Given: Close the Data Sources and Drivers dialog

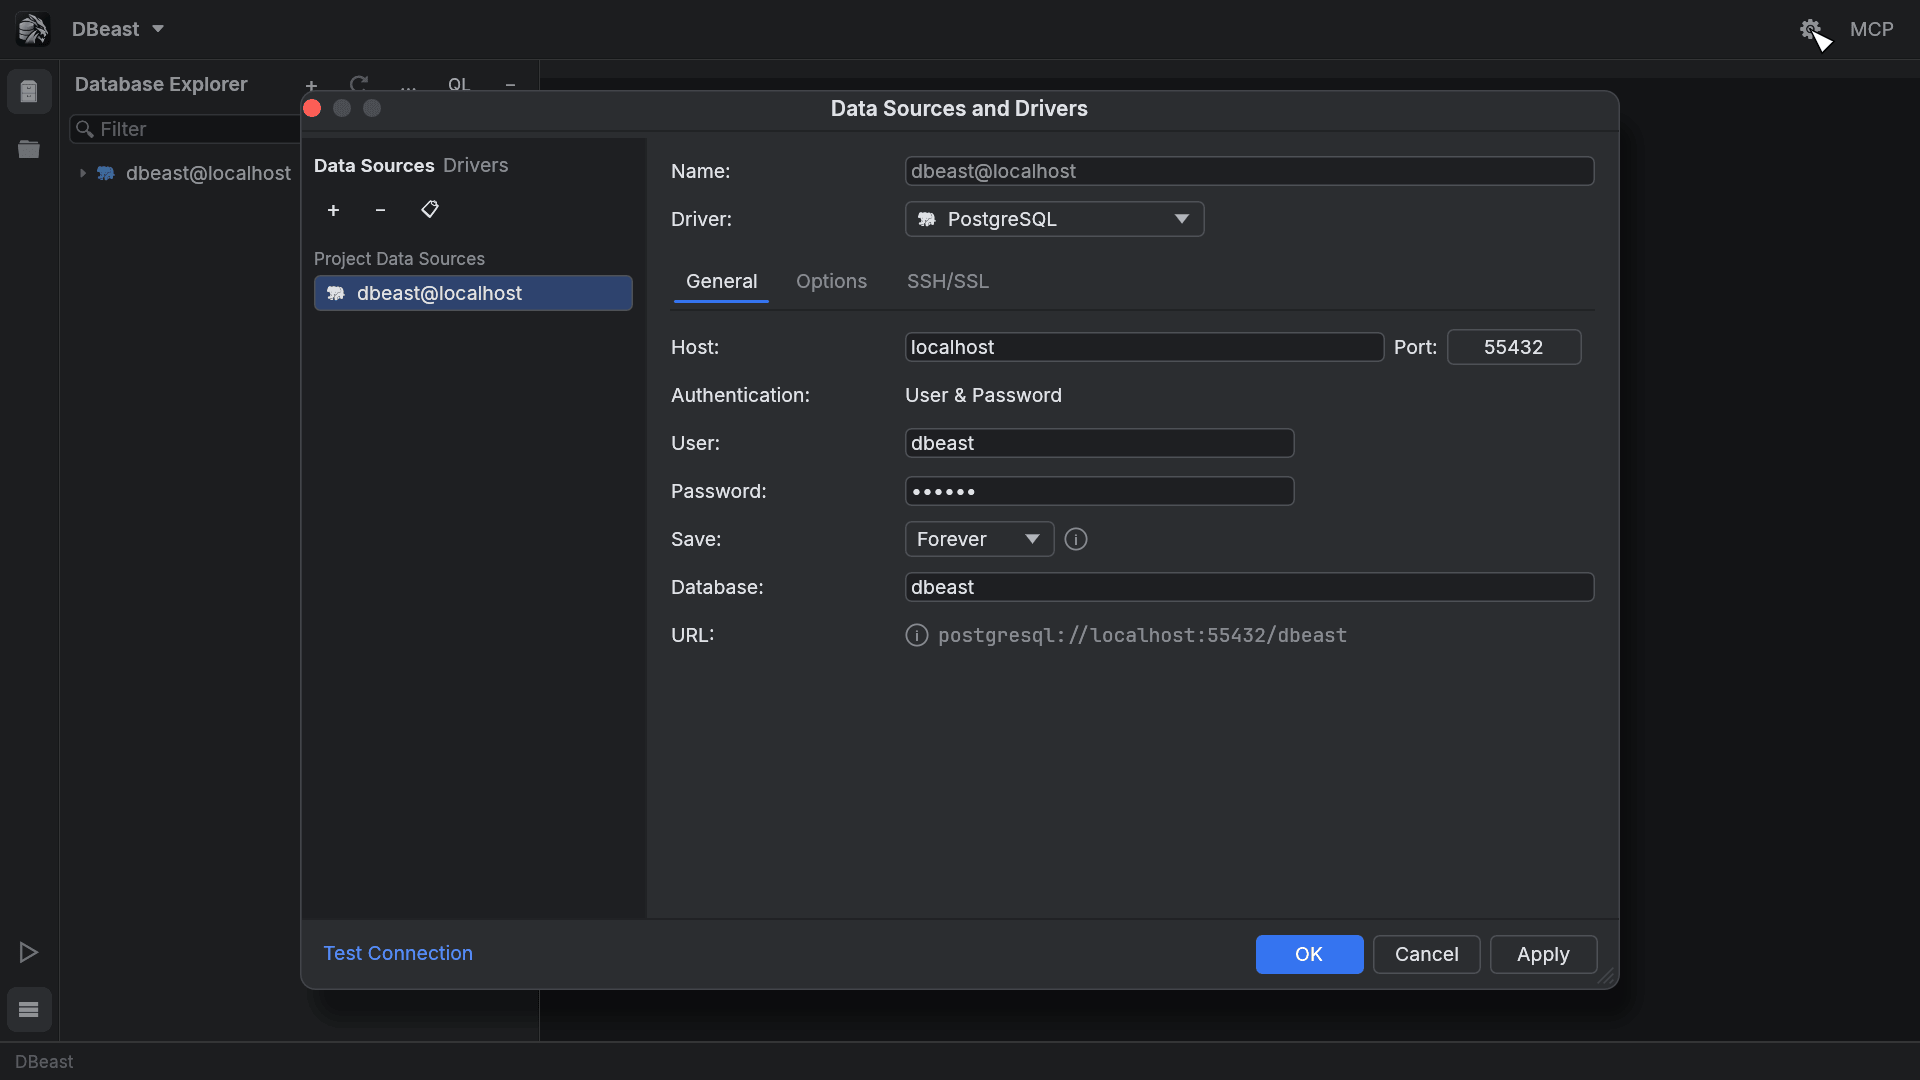Looking at the screenshot, I should point(312,108).
